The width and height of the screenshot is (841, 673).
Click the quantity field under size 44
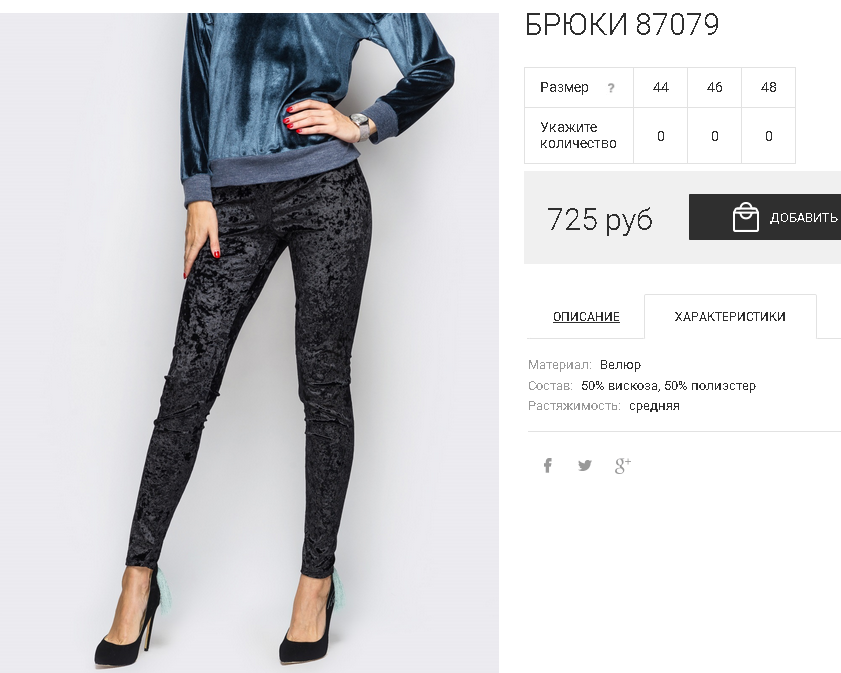point(660,136)
